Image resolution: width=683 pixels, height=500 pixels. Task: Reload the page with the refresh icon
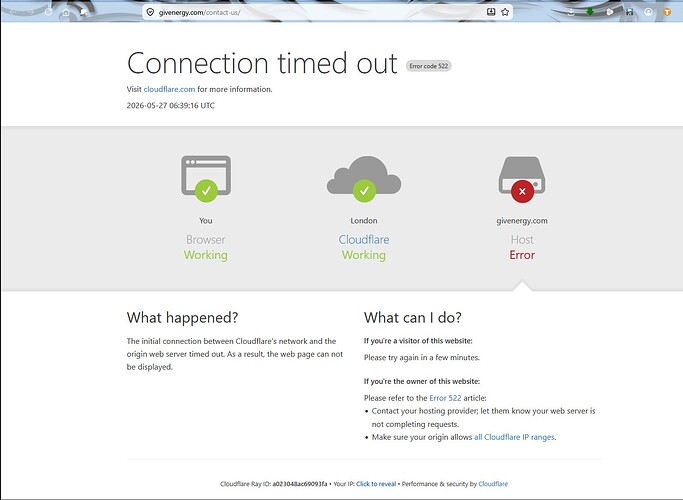point(48,12)
